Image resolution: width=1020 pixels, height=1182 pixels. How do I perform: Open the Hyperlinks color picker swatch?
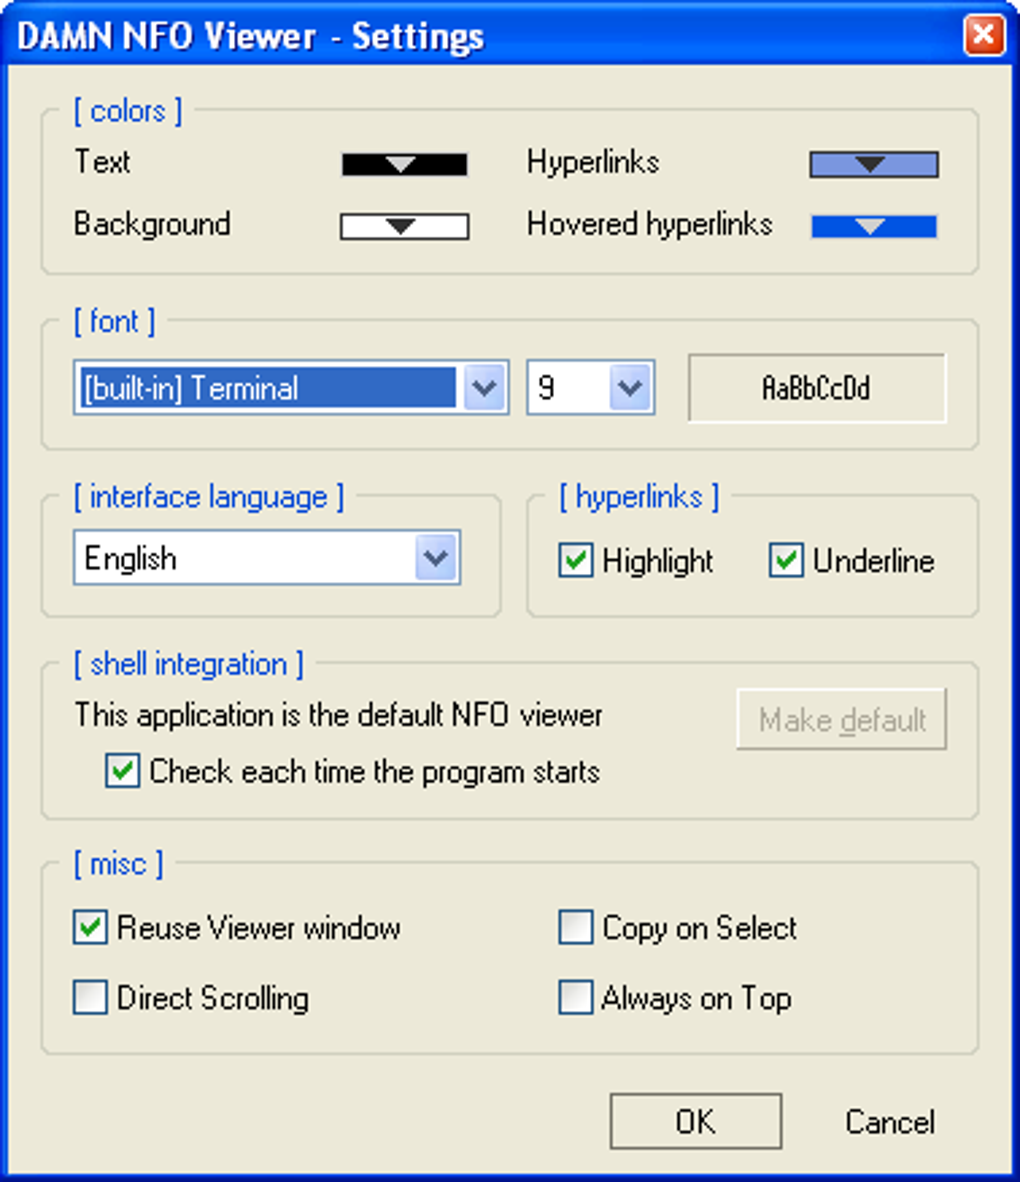pos(874,164)
